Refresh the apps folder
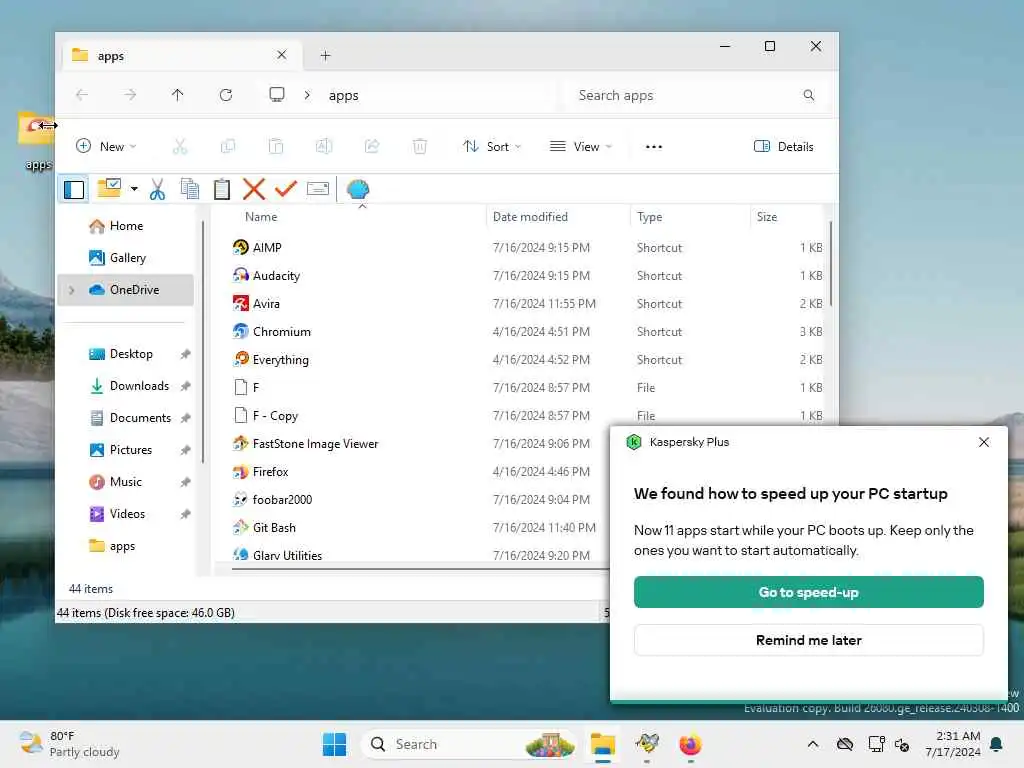This screenshot has height=768, width=1024. [x=226, y=95]
